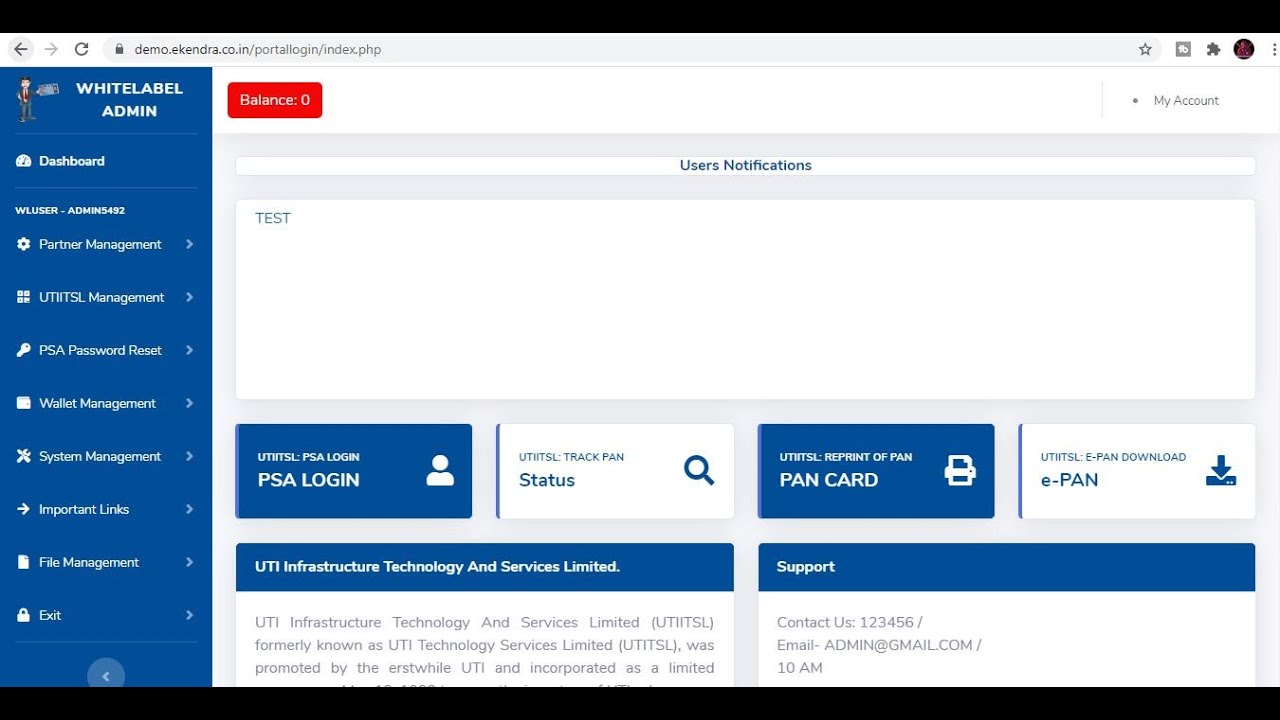Click the padlock site security icon

(x=119, y=49)
